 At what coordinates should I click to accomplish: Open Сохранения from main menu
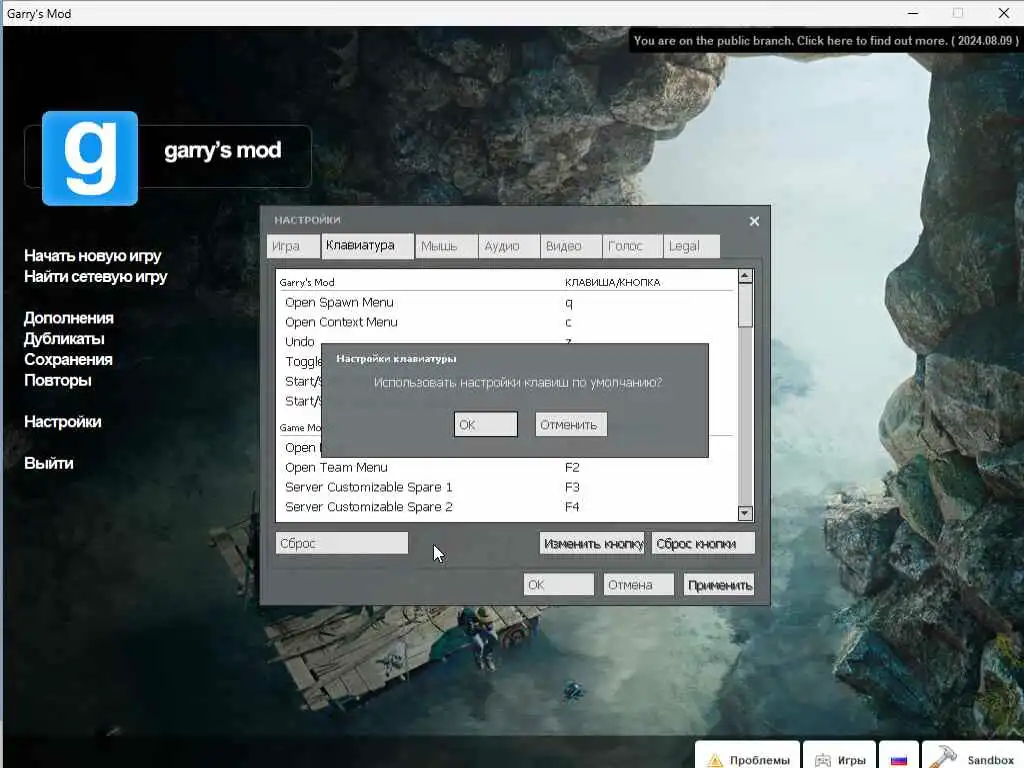click(68, 360)
